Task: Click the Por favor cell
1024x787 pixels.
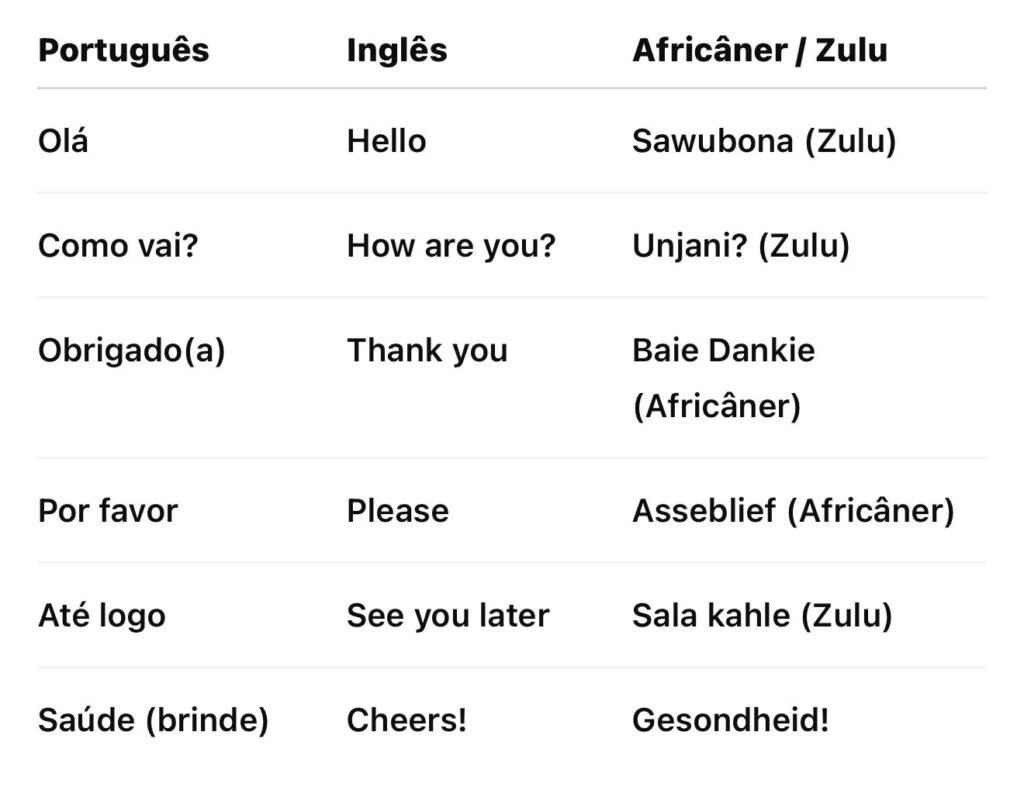Action: (x=108, y=511)
